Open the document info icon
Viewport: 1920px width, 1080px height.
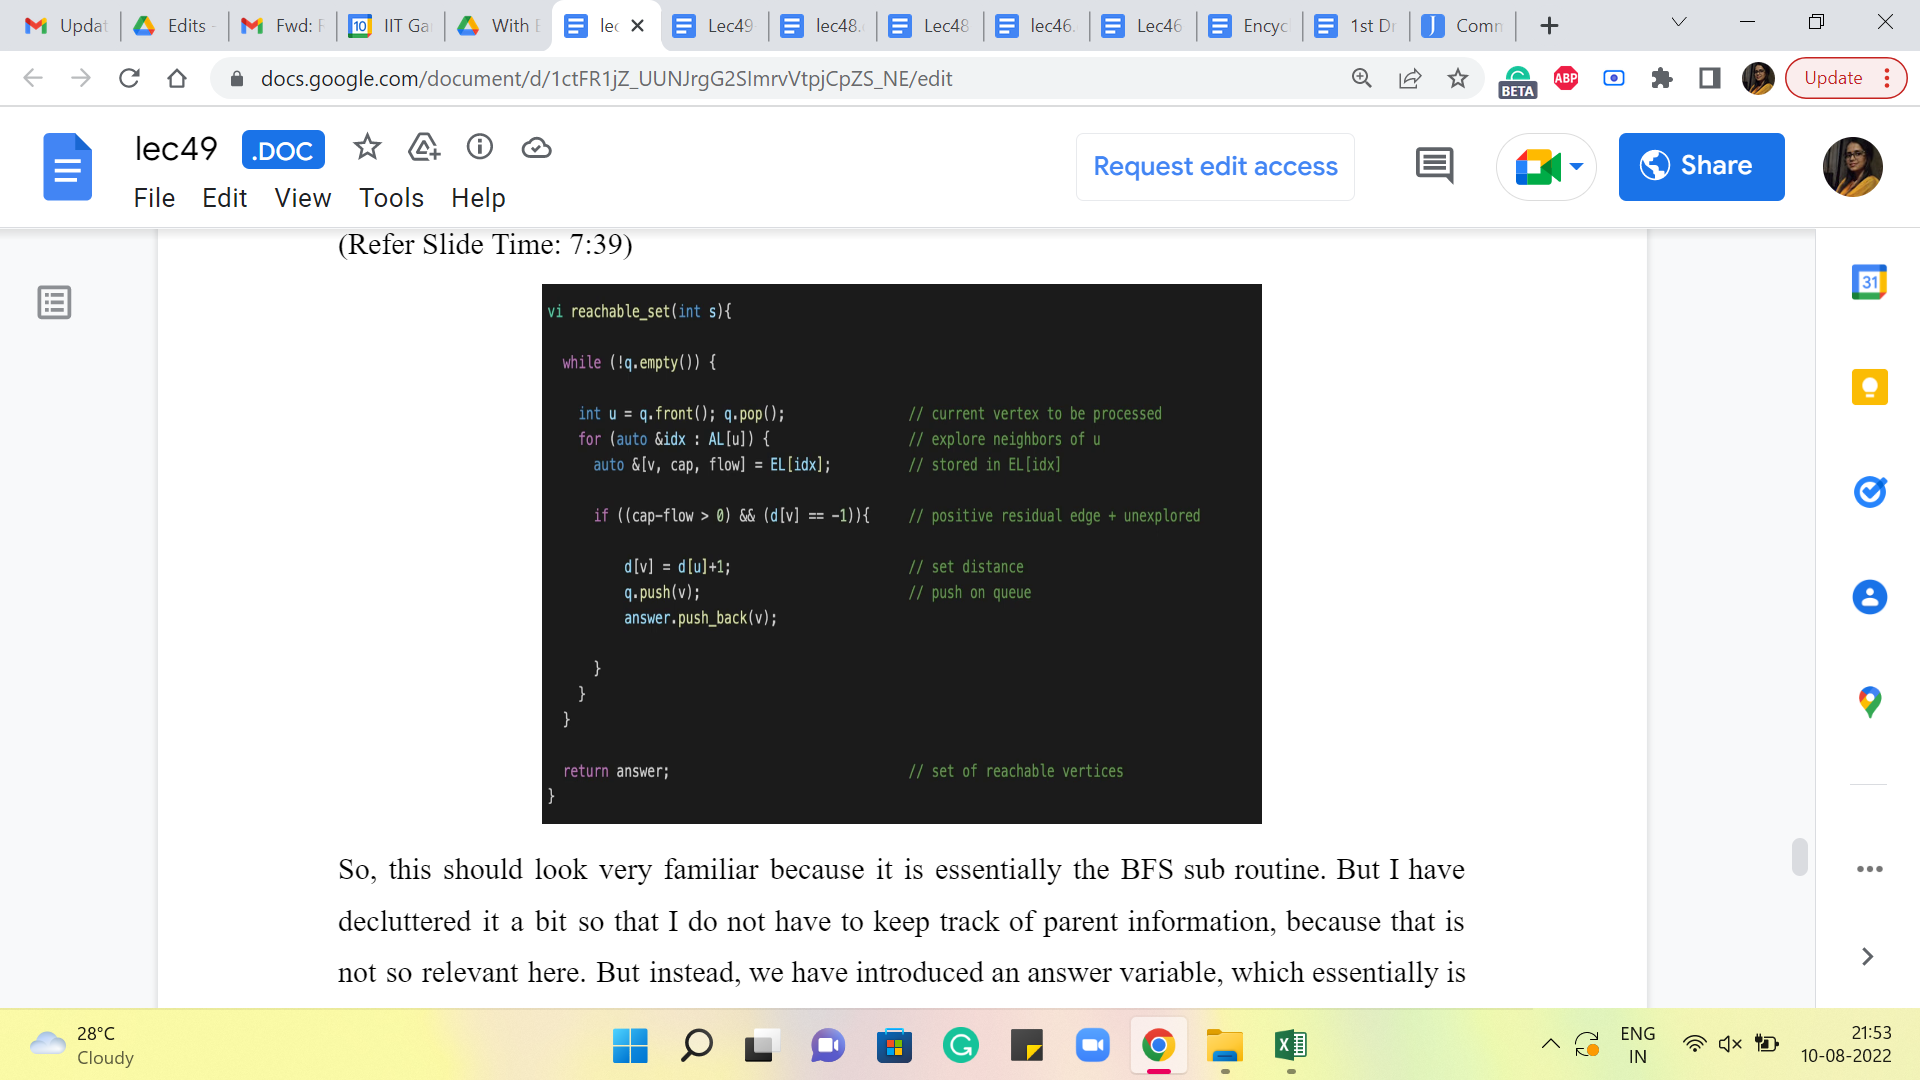tap(480, 148)
